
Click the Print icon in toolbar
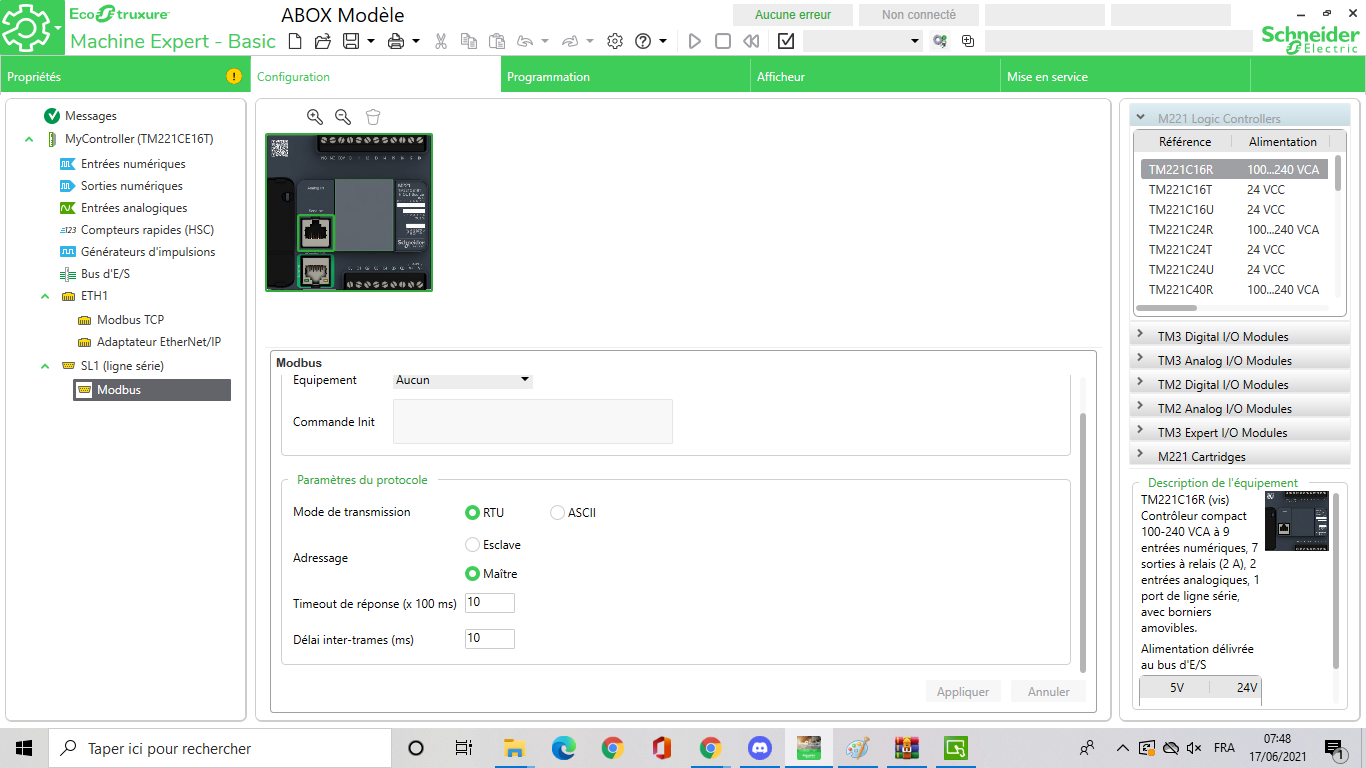pyautogui.click(x=396, y=41)
